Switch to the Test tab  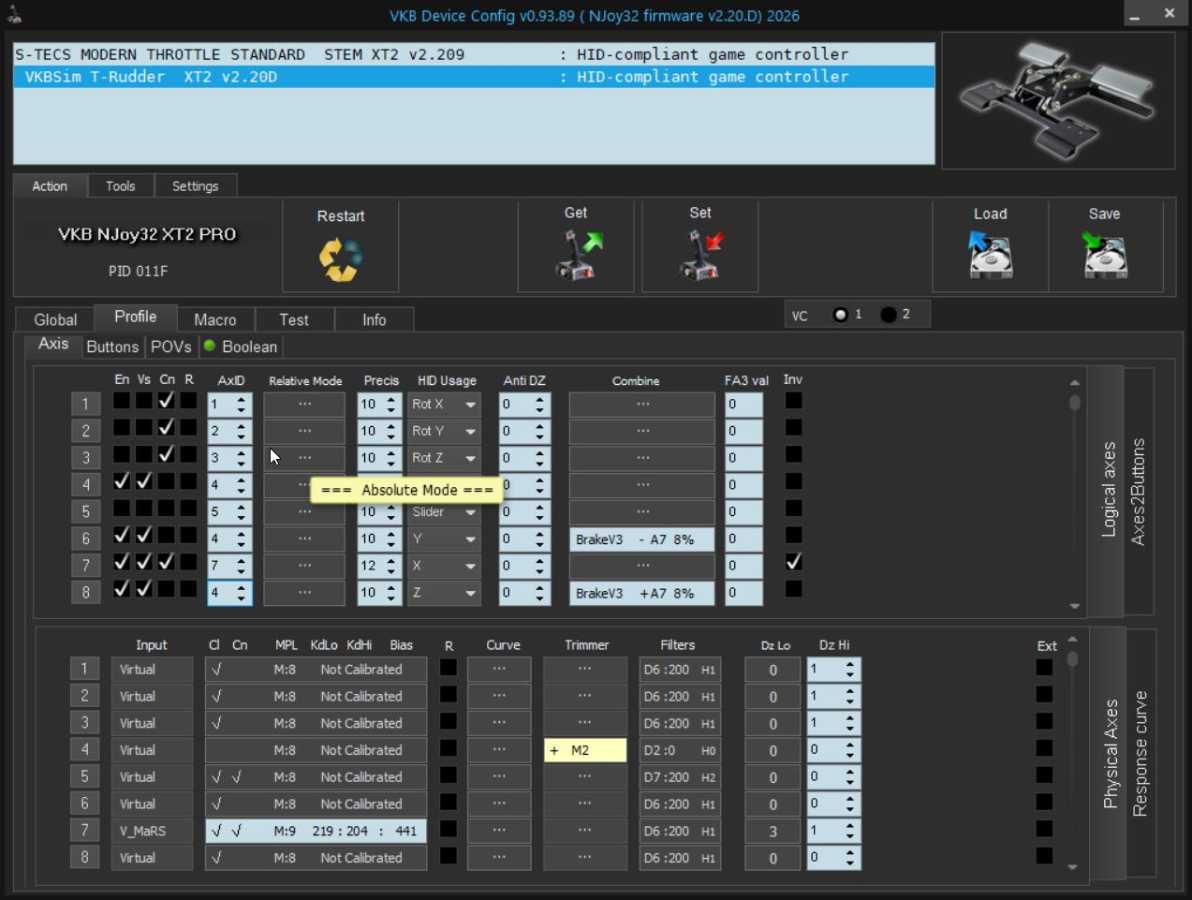[294, 320]
